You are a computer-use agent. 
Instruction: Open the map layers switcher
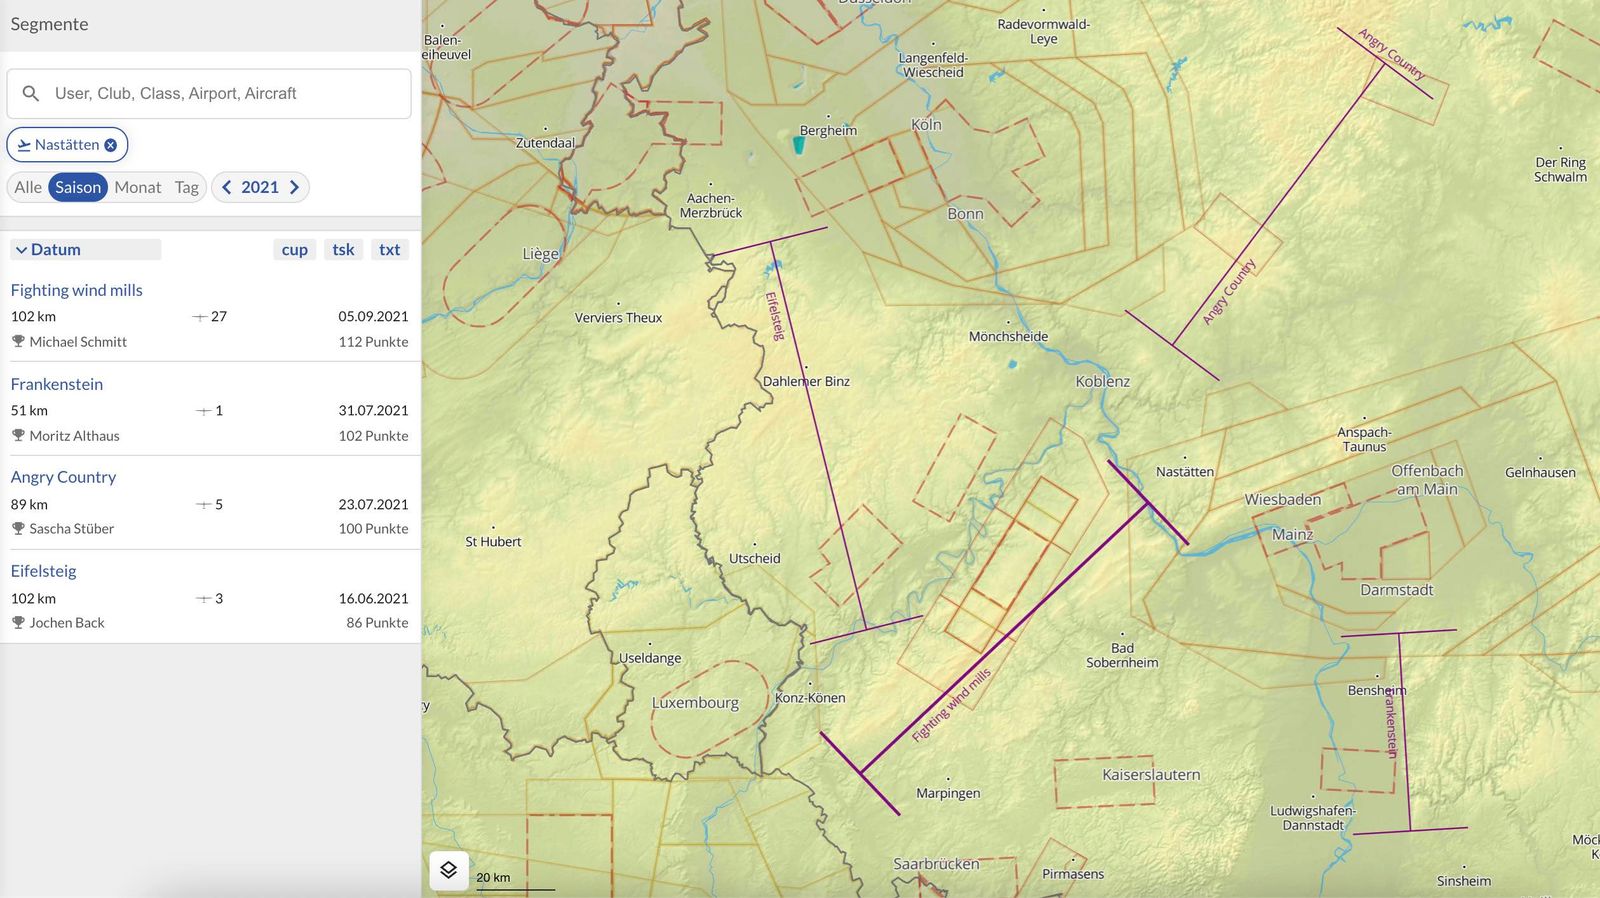click(448, 870)
